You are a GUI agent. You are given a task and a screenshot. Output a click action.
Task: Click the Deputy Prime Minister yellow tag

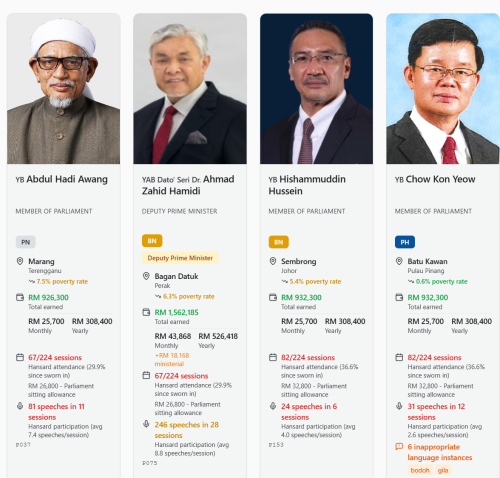180,258
